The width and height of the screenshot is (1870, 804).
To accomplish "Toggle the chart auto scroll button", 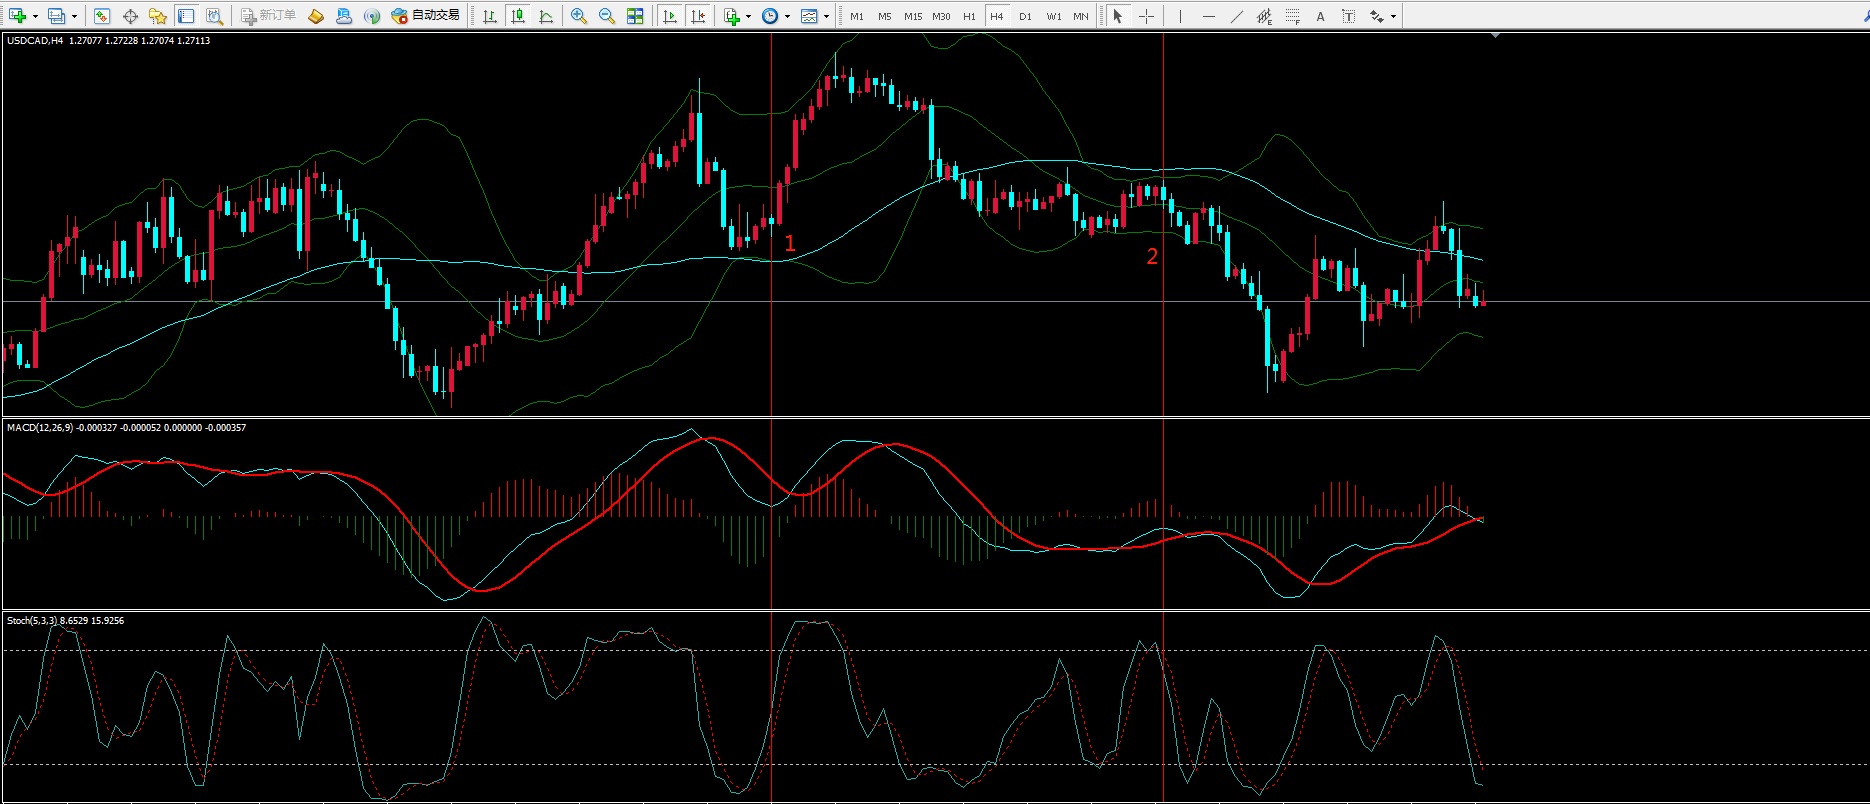I will (x=670, y=16).
